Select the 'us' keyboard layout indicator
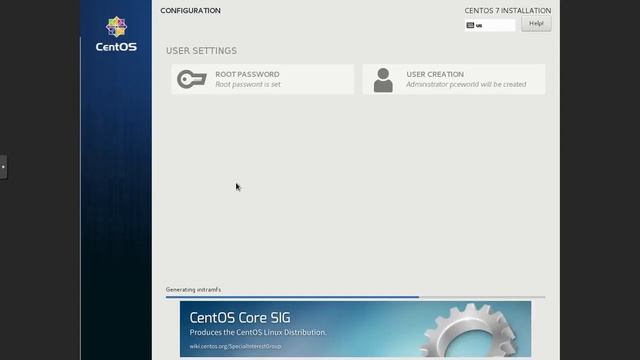Screen dimensions: 640x360 click(490, 25)
